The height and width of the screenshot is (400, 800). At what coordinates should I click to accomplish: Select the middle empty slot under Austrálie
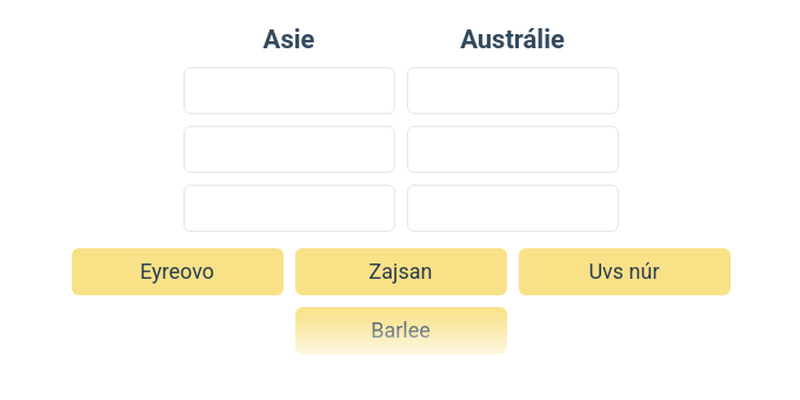tap(512, 149)
